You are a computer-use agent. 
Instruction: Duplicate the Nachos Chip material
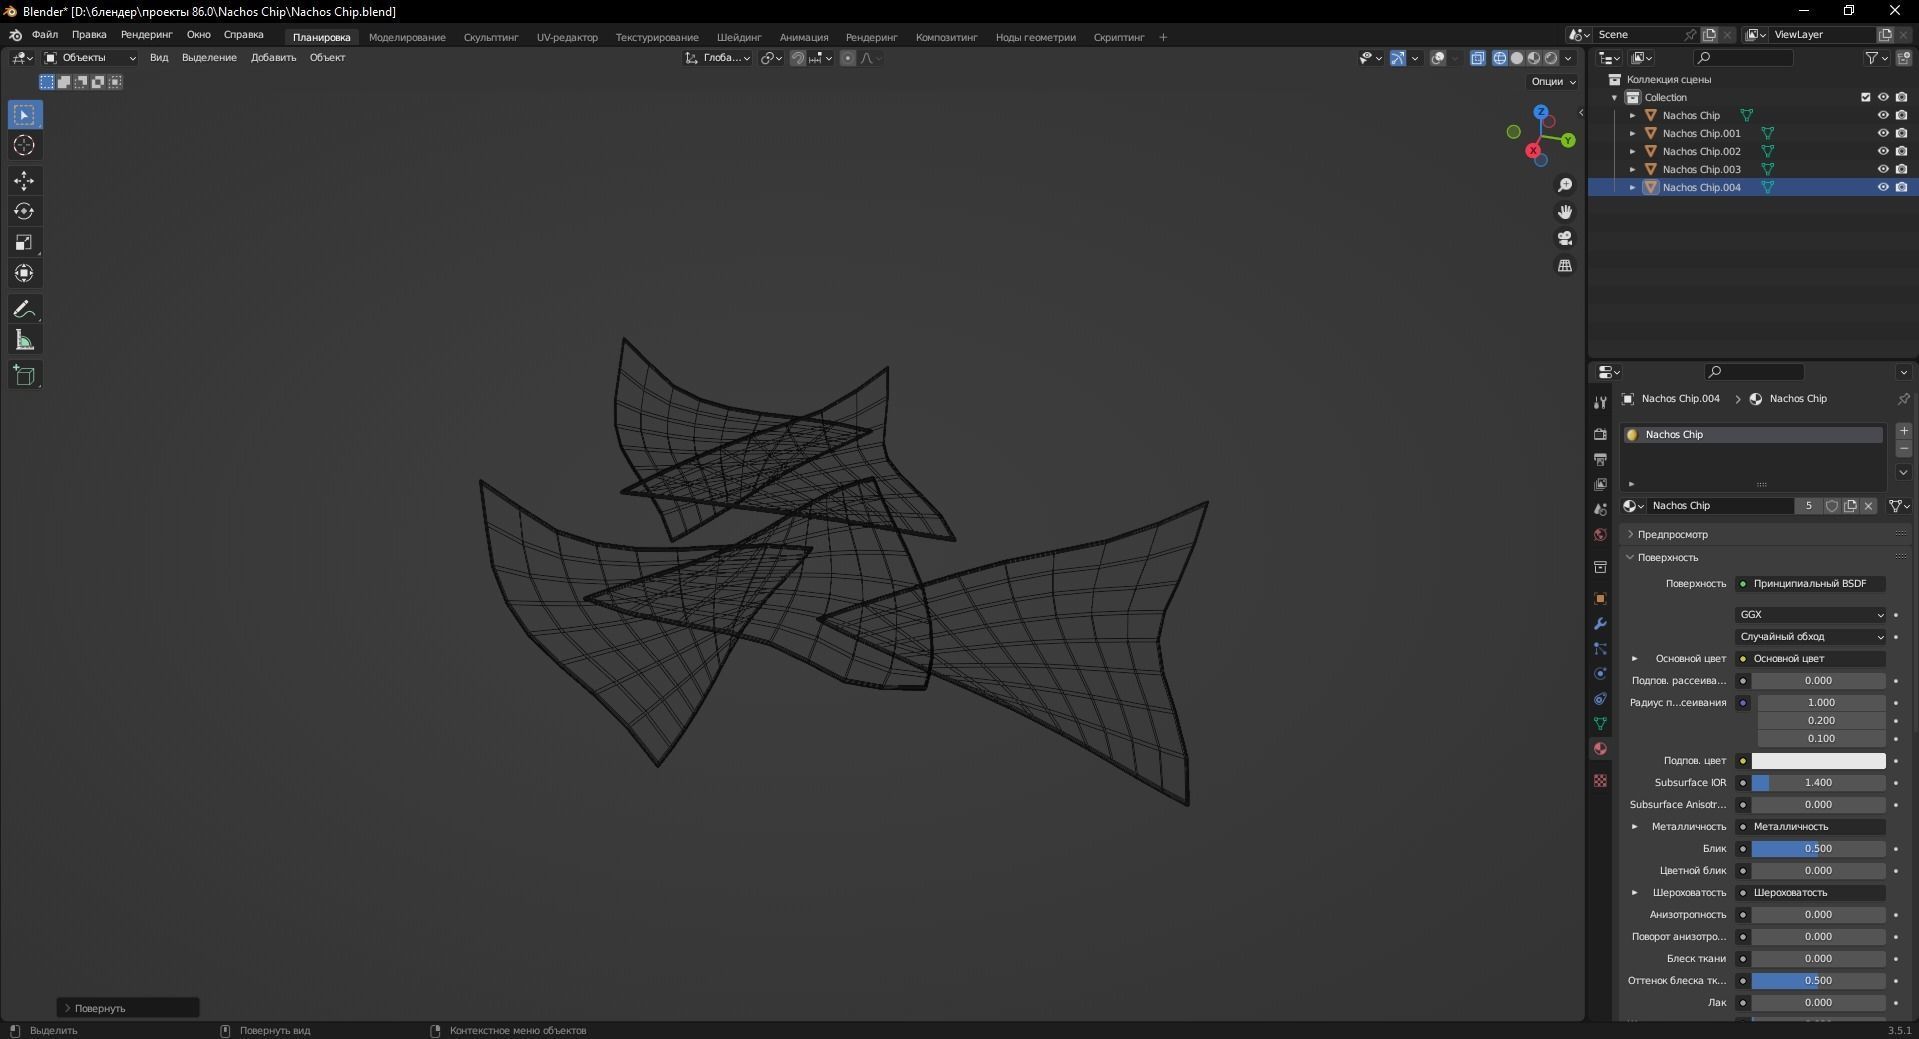(1850, 506)
